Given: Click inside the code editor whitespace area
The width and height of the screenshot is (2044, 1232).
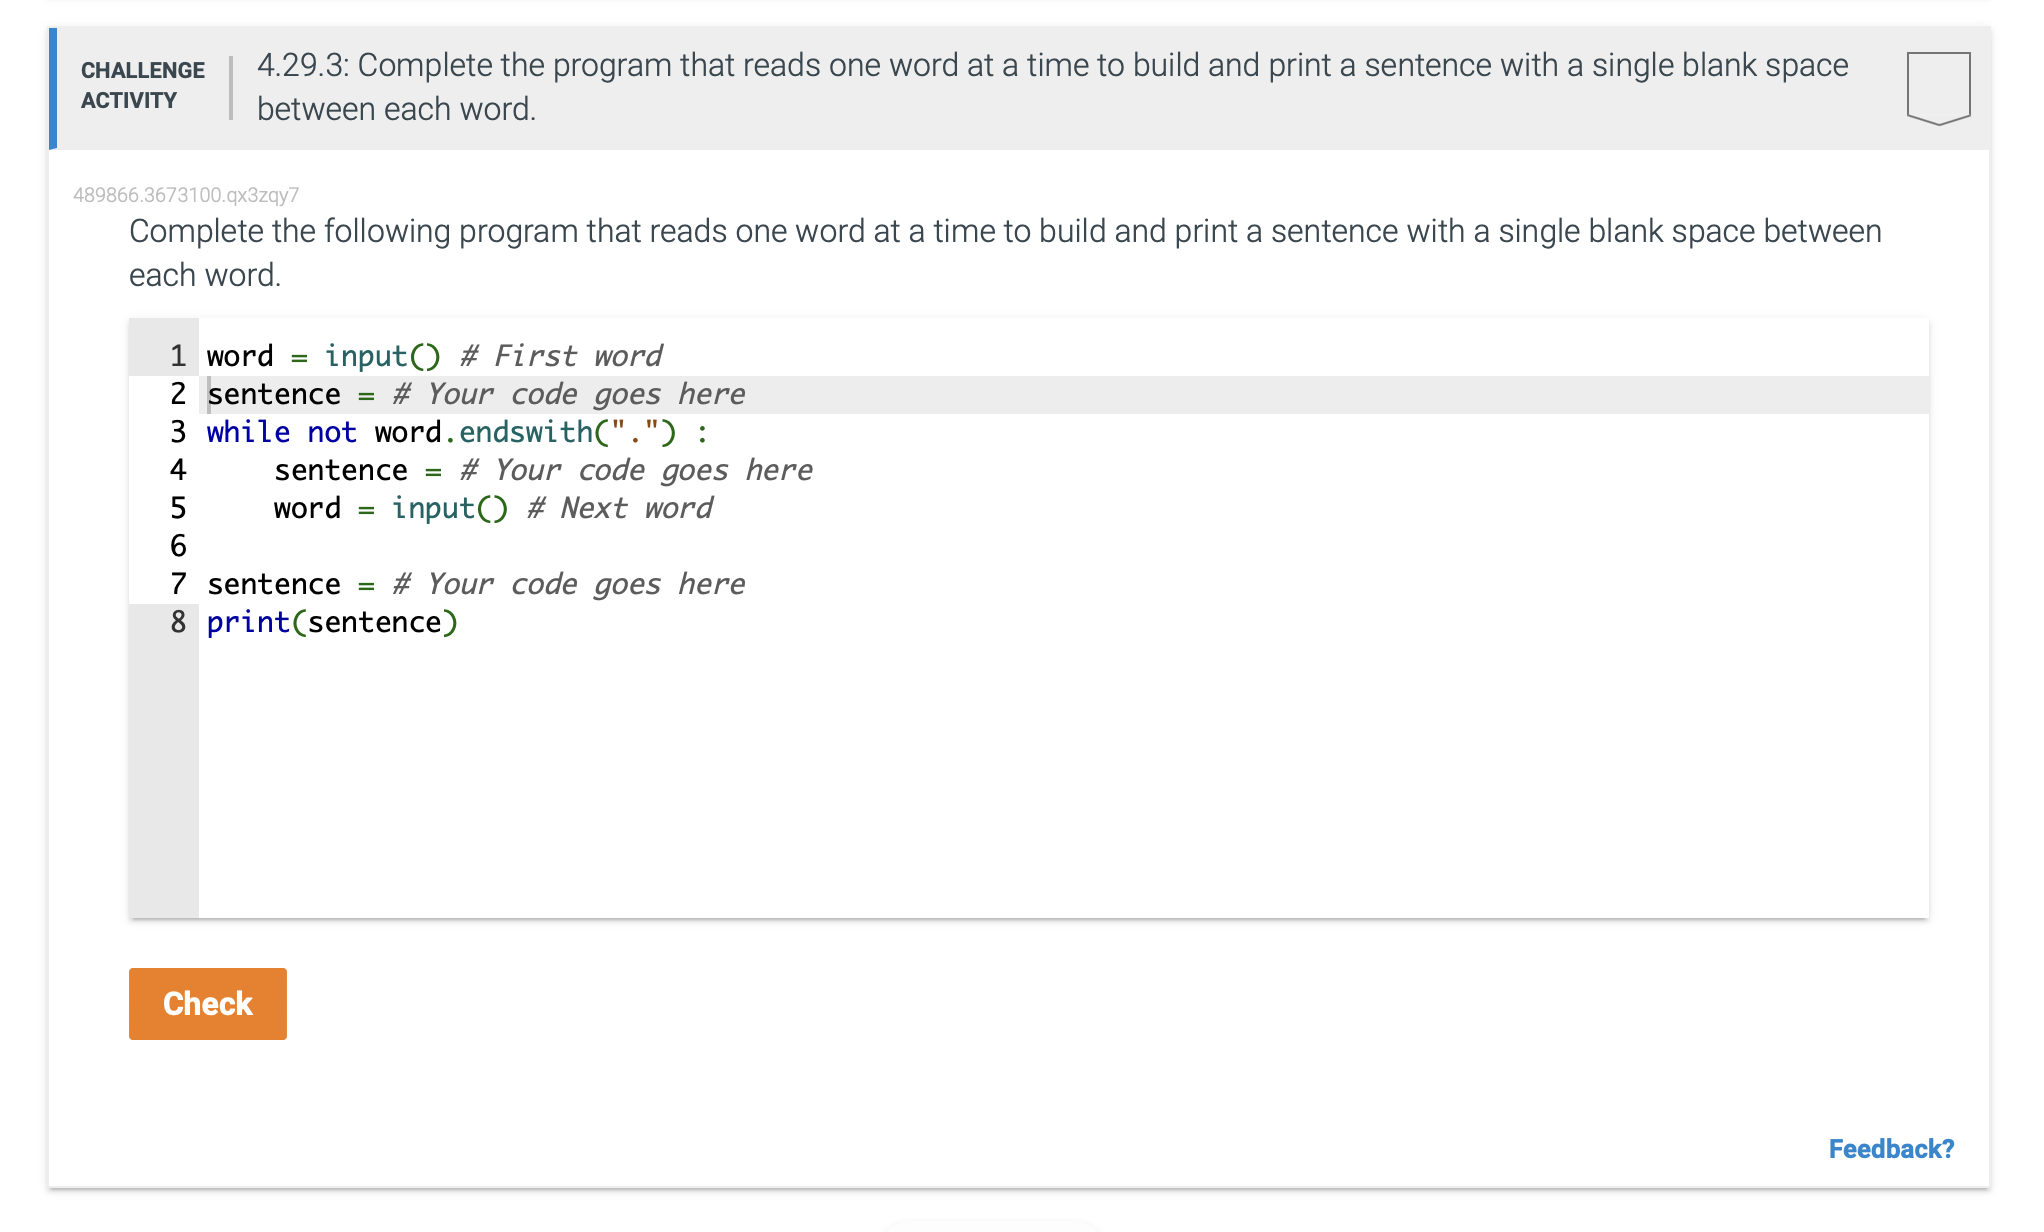Looking at the screenshot, I should tap(1000, 780).
